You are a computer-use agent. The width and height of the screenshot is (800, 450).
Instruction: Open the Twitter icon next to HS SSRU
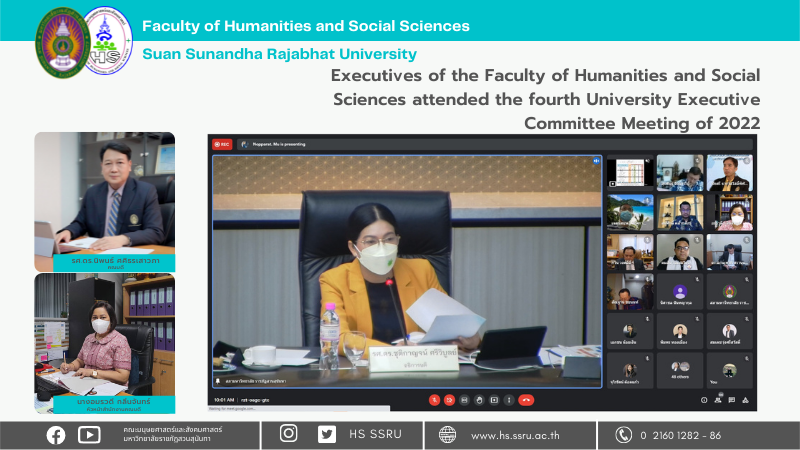point(327,434)
